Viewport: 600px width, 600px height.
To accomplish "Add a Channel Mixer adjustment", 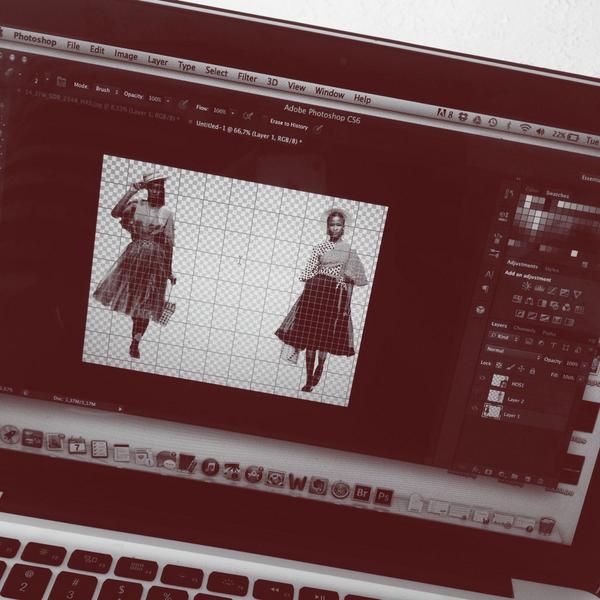I will 566,307.
